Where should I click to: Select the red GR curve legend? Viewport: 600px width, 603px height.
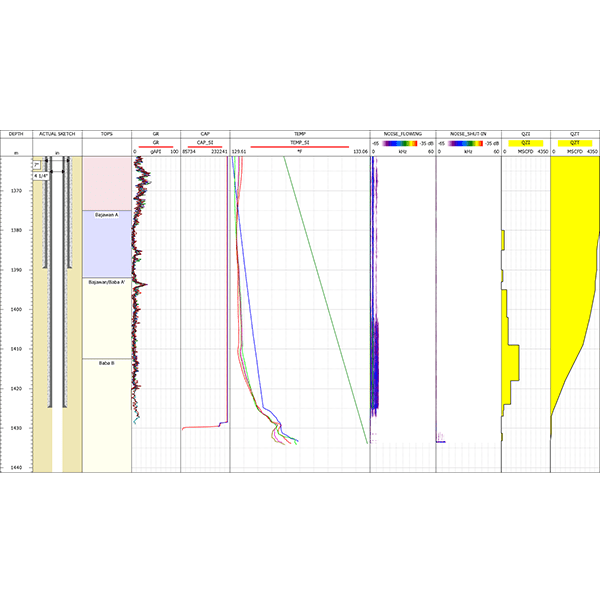[156, 143]
